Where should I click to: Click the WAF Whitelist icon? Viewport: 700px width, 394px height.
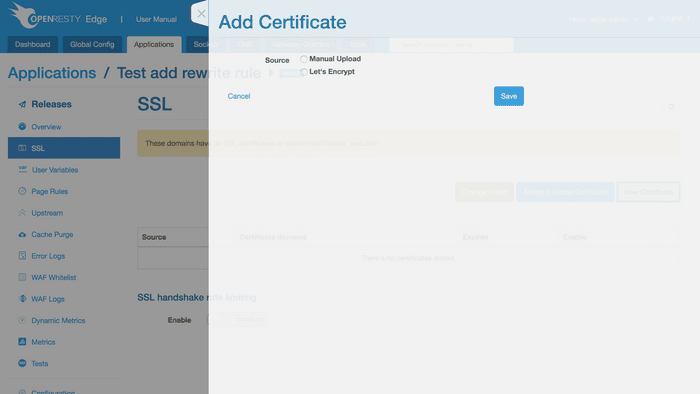(x=22, y=277)
